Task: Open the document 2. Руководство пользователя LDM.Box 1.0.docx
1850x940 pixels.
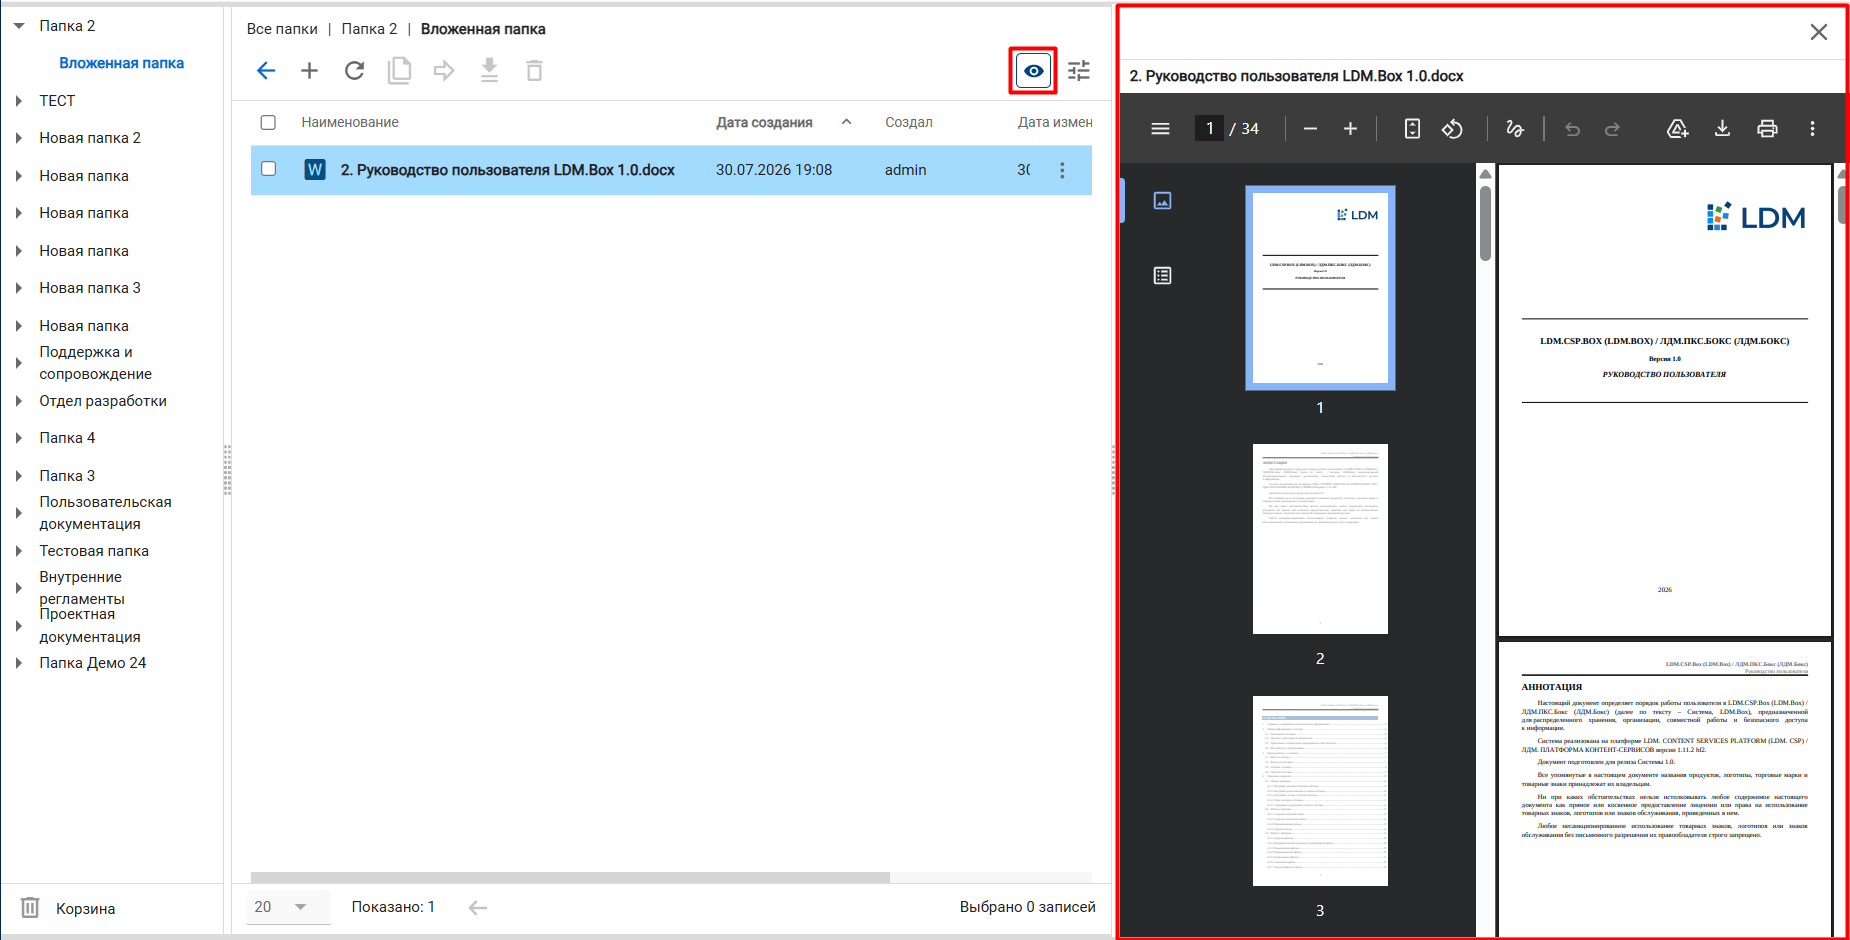Action: [508, 170]
